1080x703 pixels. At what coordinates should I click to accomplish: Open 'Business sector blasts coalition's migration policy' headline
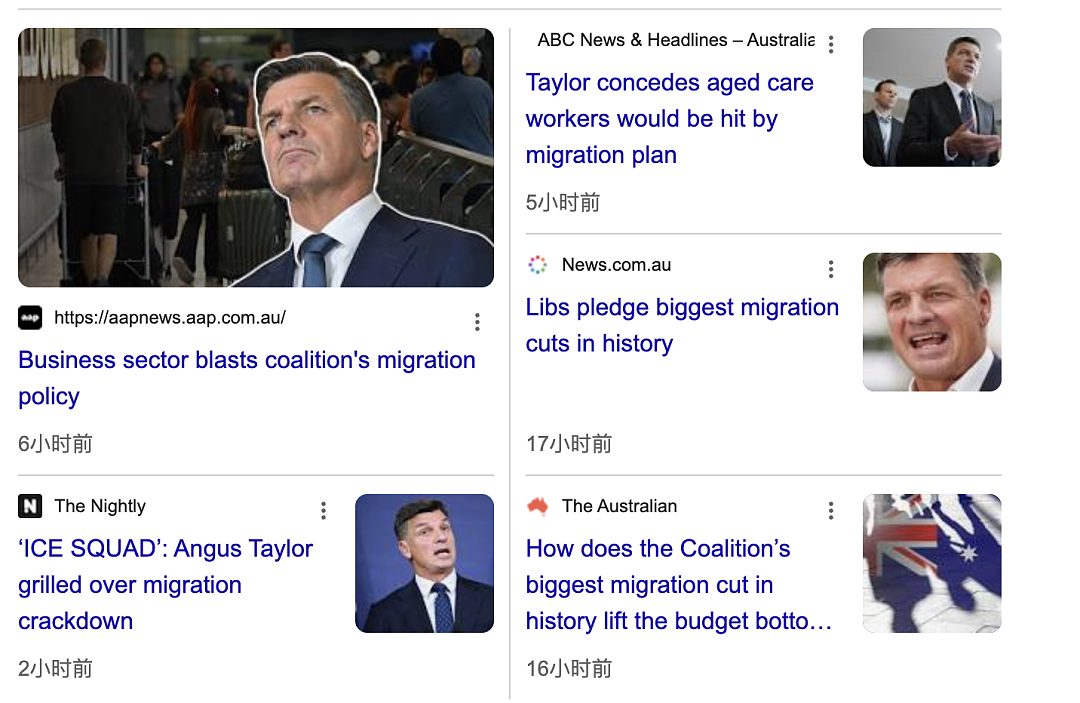(x=247, y=378)
